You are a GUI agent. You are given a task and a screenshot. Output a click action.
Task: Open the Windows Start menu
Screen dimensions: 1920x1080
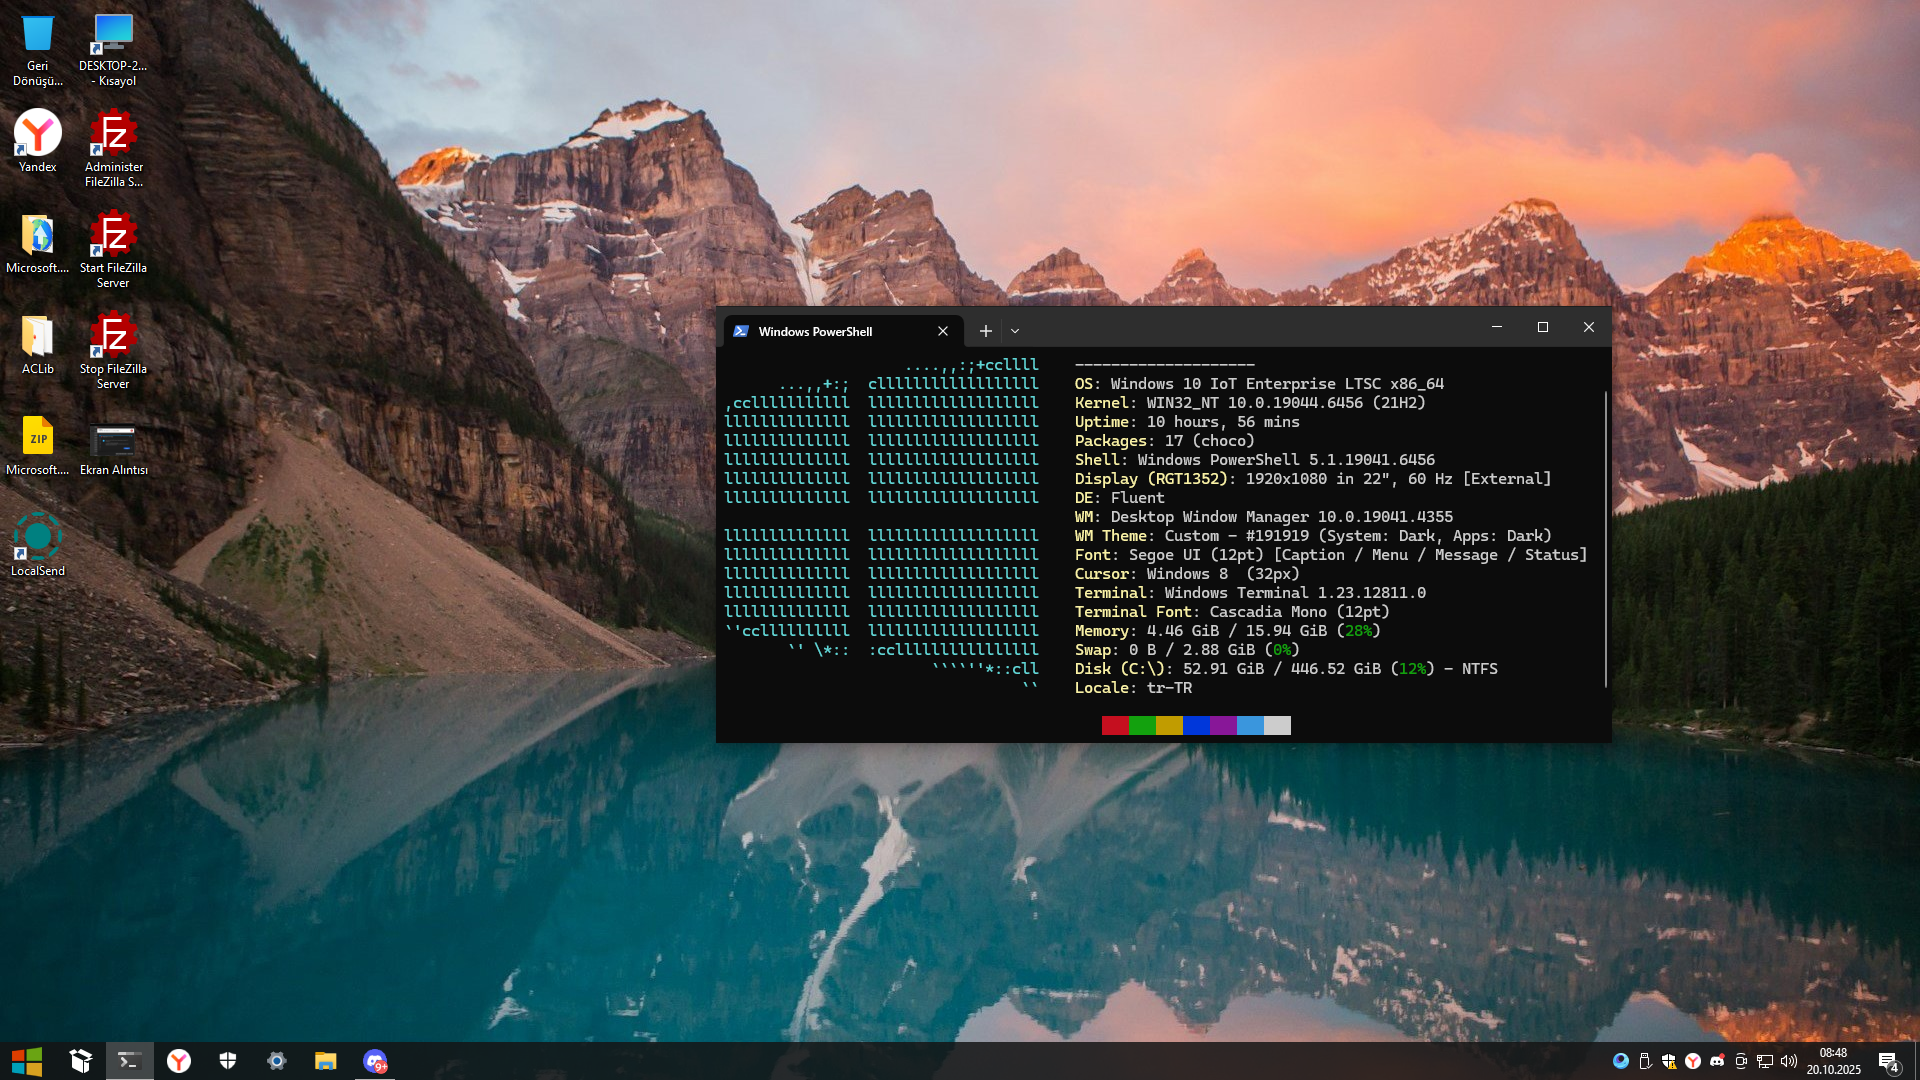point(27,1061)
